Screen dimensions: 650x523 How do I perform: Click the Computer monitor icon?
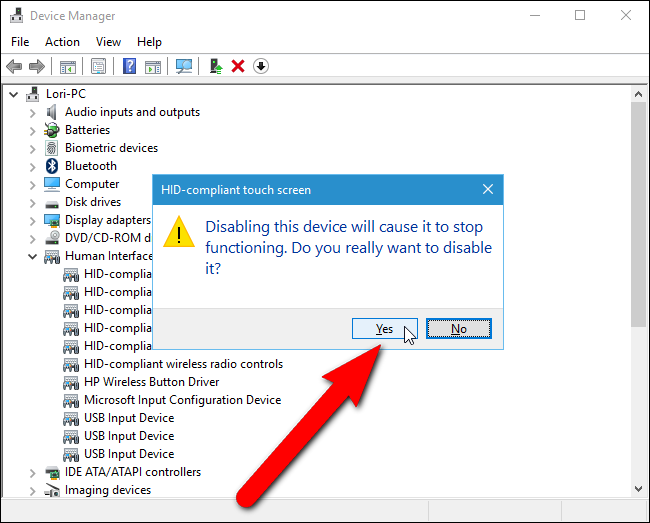[x=52, y=184]
